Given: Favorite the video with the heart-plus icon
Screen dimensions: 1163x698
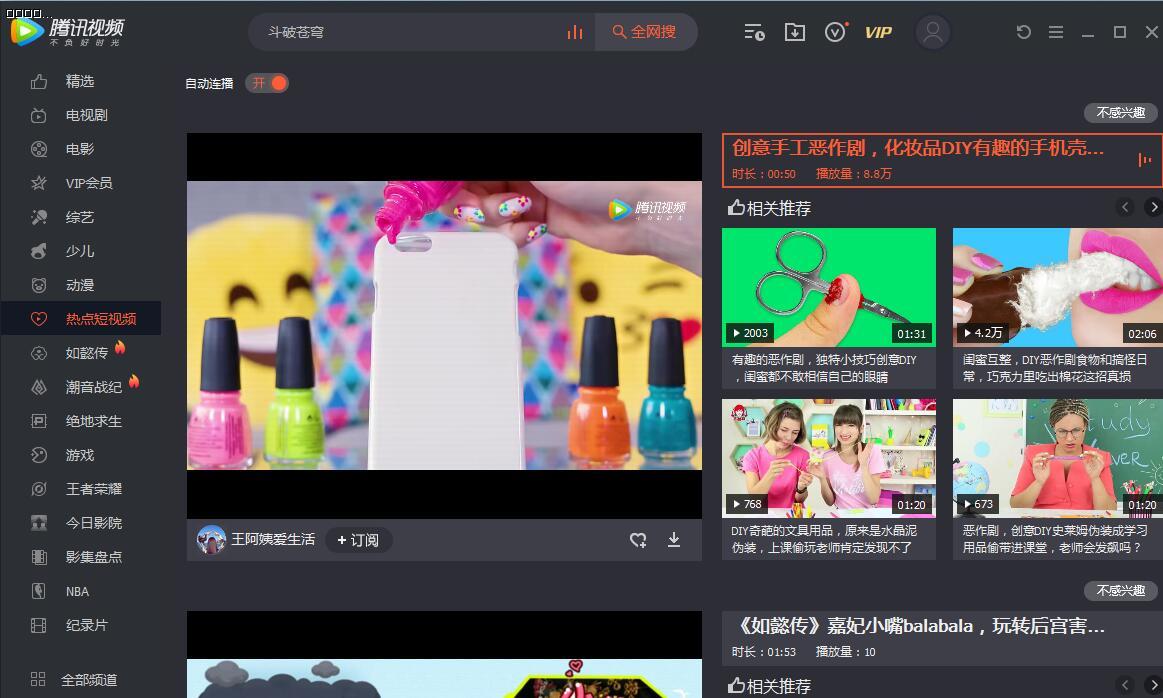Looking at the screenshot, I should 638,540.
